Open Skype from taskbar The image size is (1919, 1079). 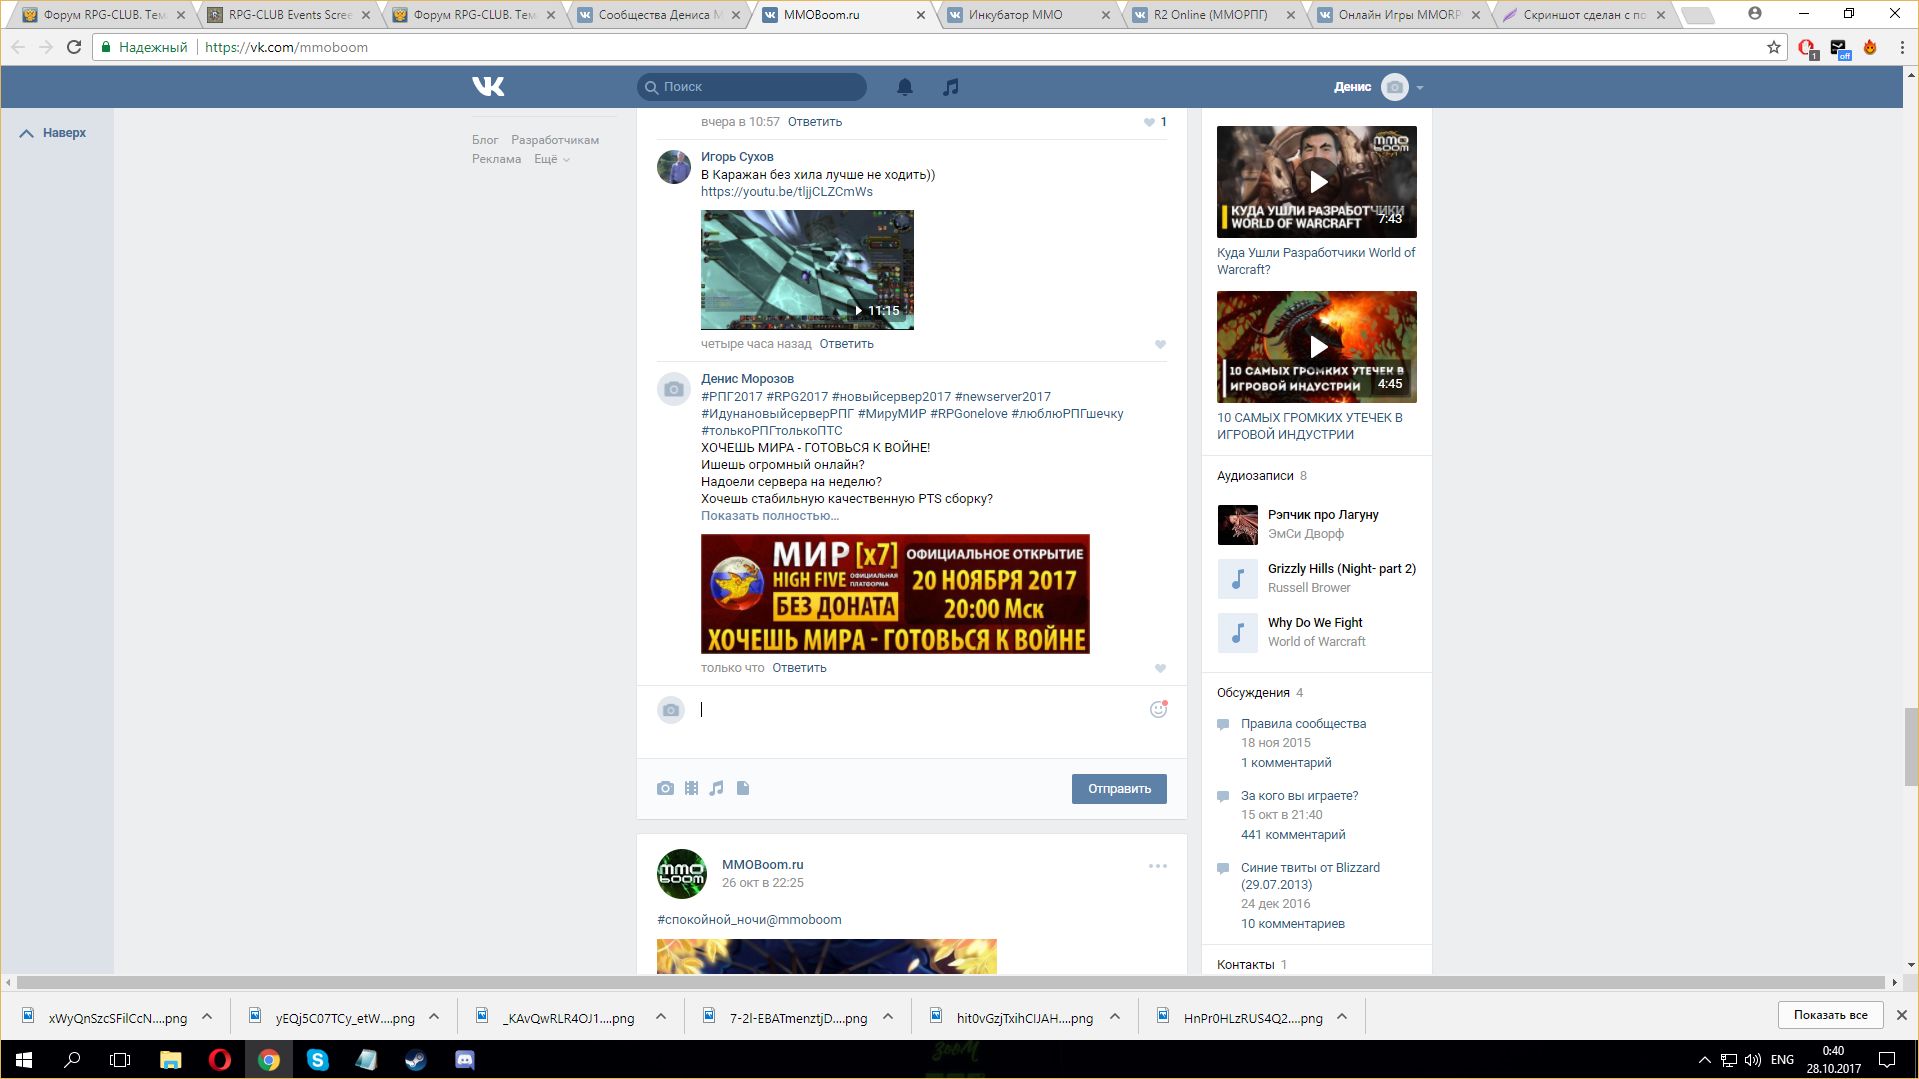pos(317,1060)
